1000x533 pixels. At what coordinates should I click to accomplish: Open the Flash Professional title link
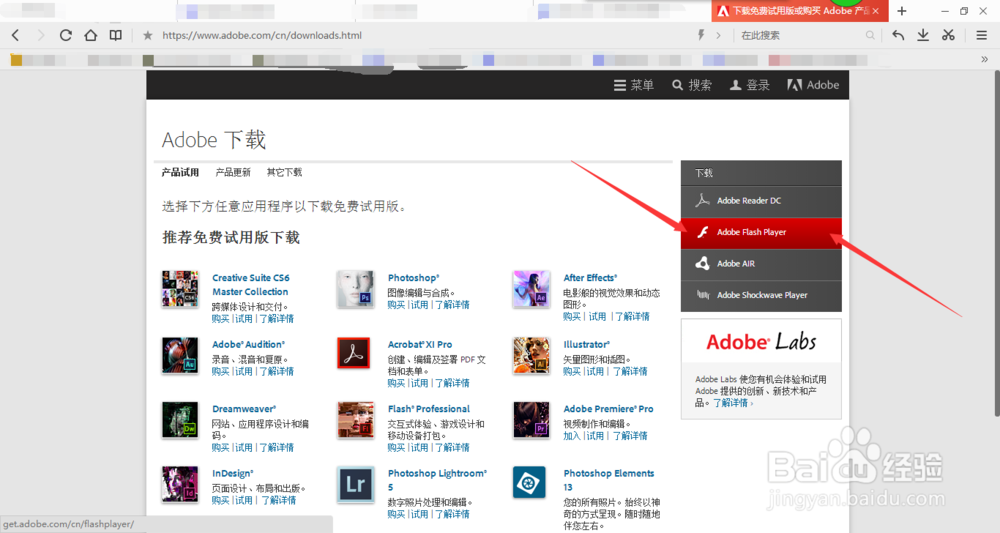pyautogui.click(x=429, y=409)
